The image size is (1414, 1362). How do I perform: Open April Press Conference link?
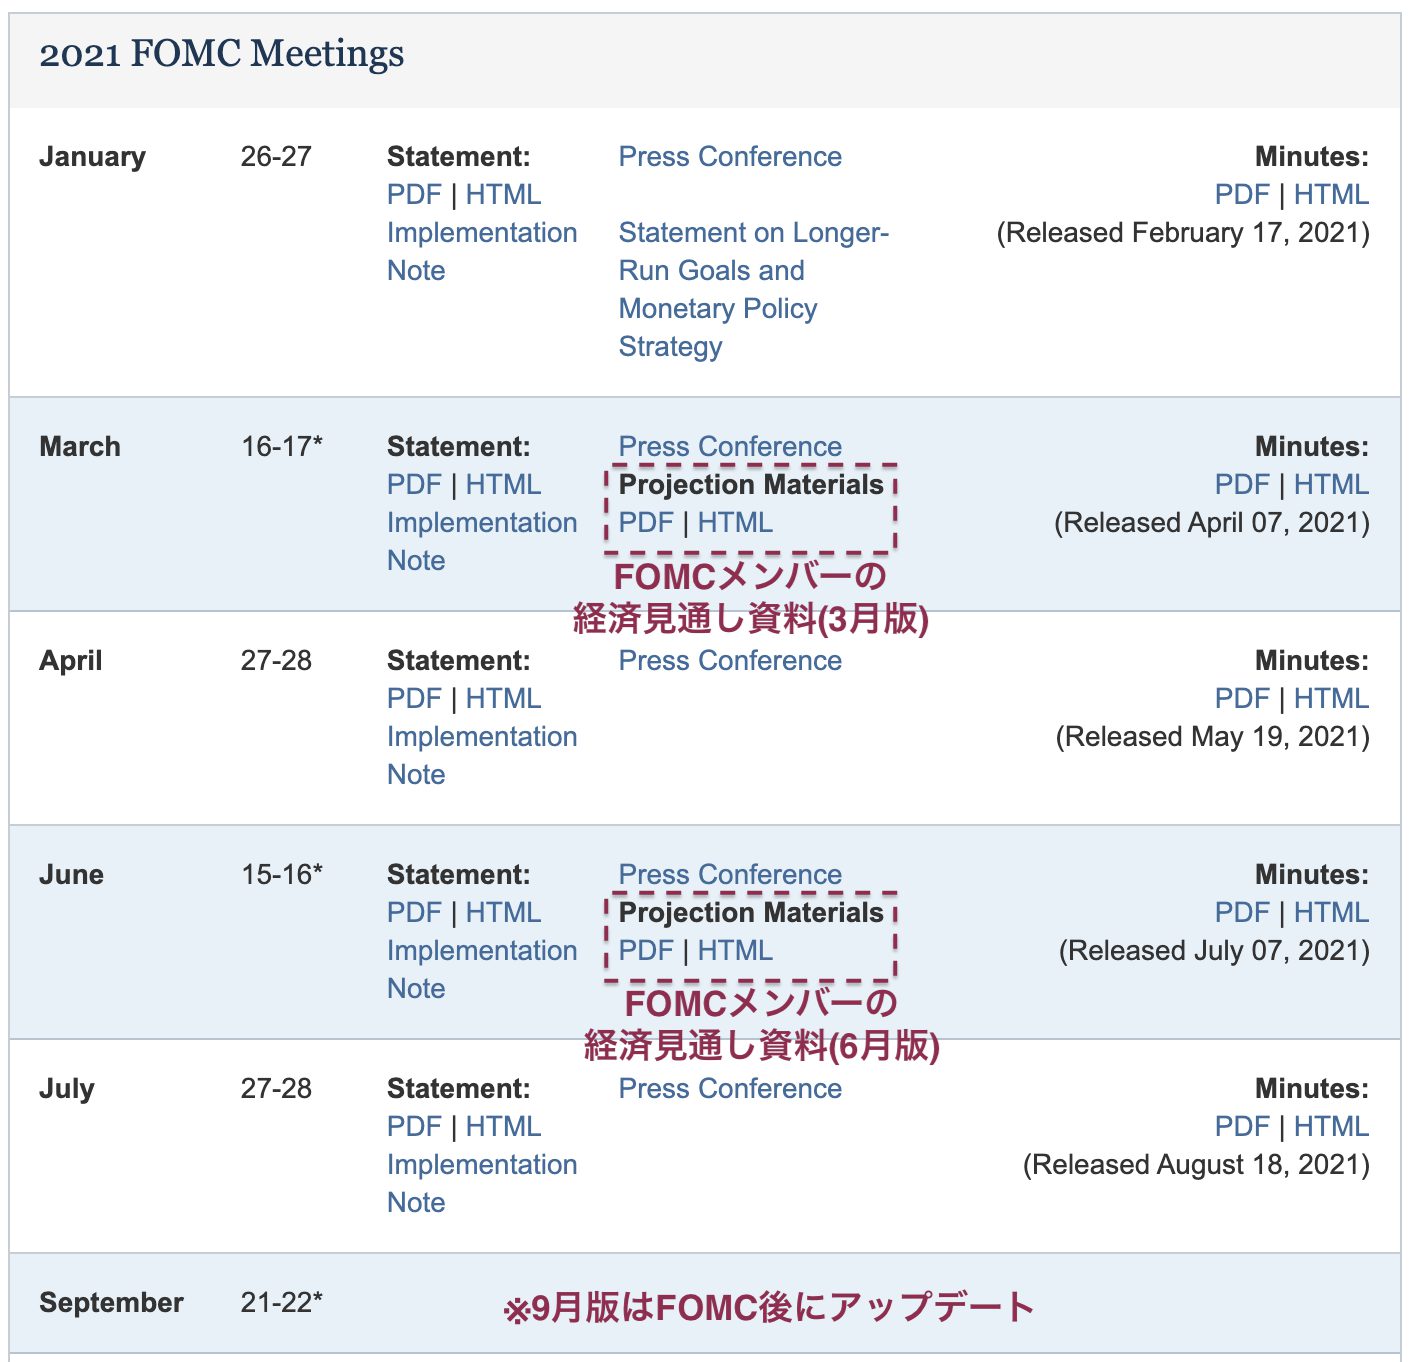tap(730, 661)
